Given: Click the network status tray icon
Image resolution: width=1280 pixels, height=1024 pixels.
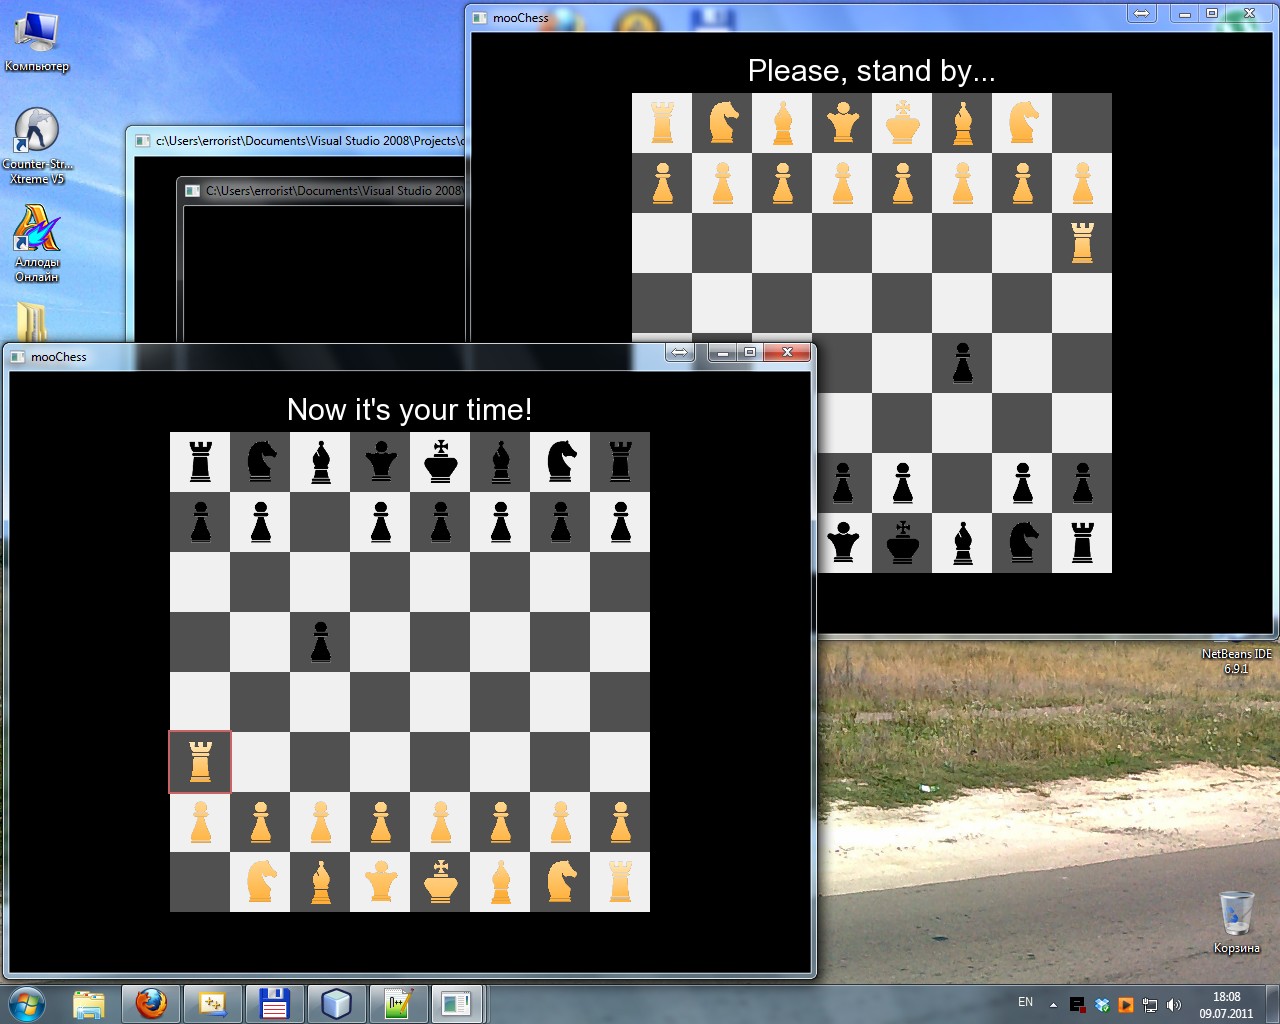Looking at the screenshot, I should pyautogui.click(x=1150, y=1004).
